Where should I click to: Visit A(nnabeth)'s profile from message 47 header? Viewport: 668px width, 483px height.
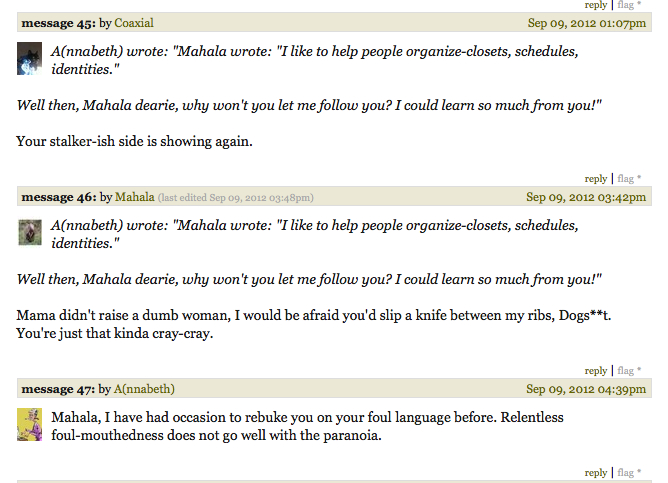point(144,389)
